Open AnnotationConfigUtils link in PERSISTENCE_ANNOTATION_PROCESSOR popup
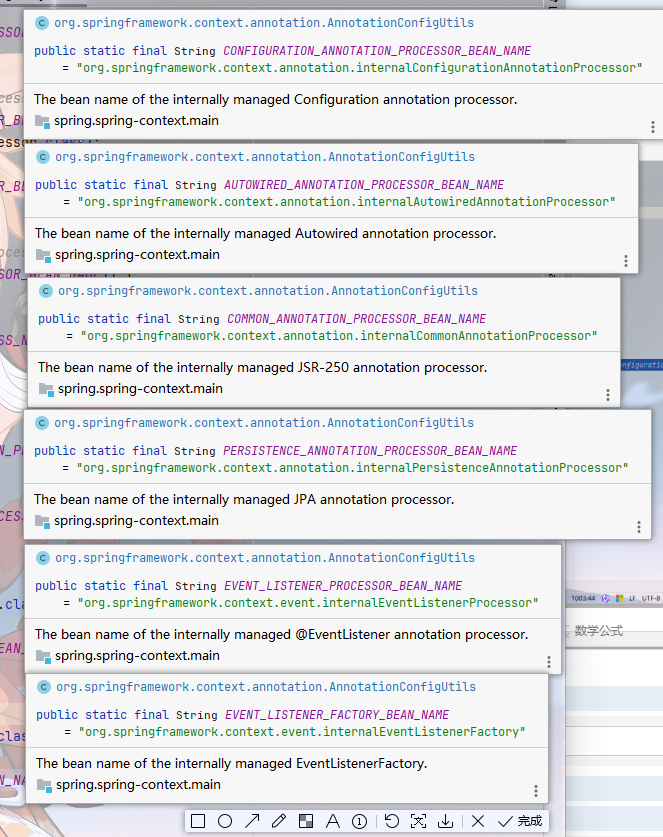The image size is (663, 837). (264, 423)
